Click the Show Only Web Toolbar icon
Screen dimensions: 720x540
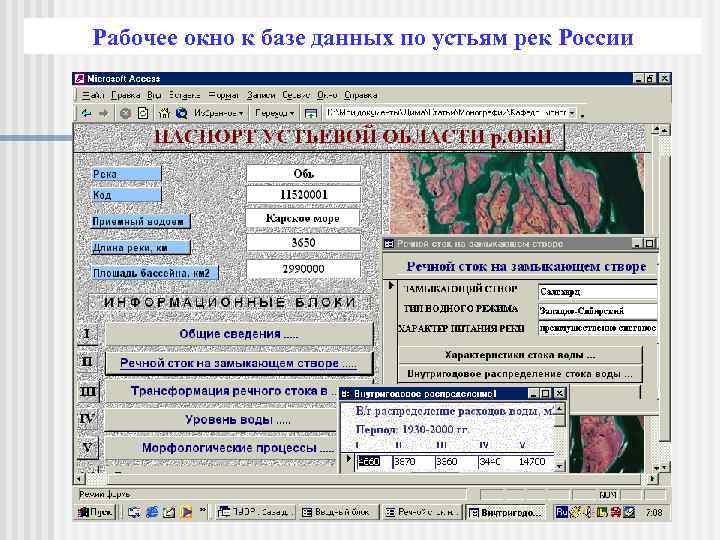[311, 113]
